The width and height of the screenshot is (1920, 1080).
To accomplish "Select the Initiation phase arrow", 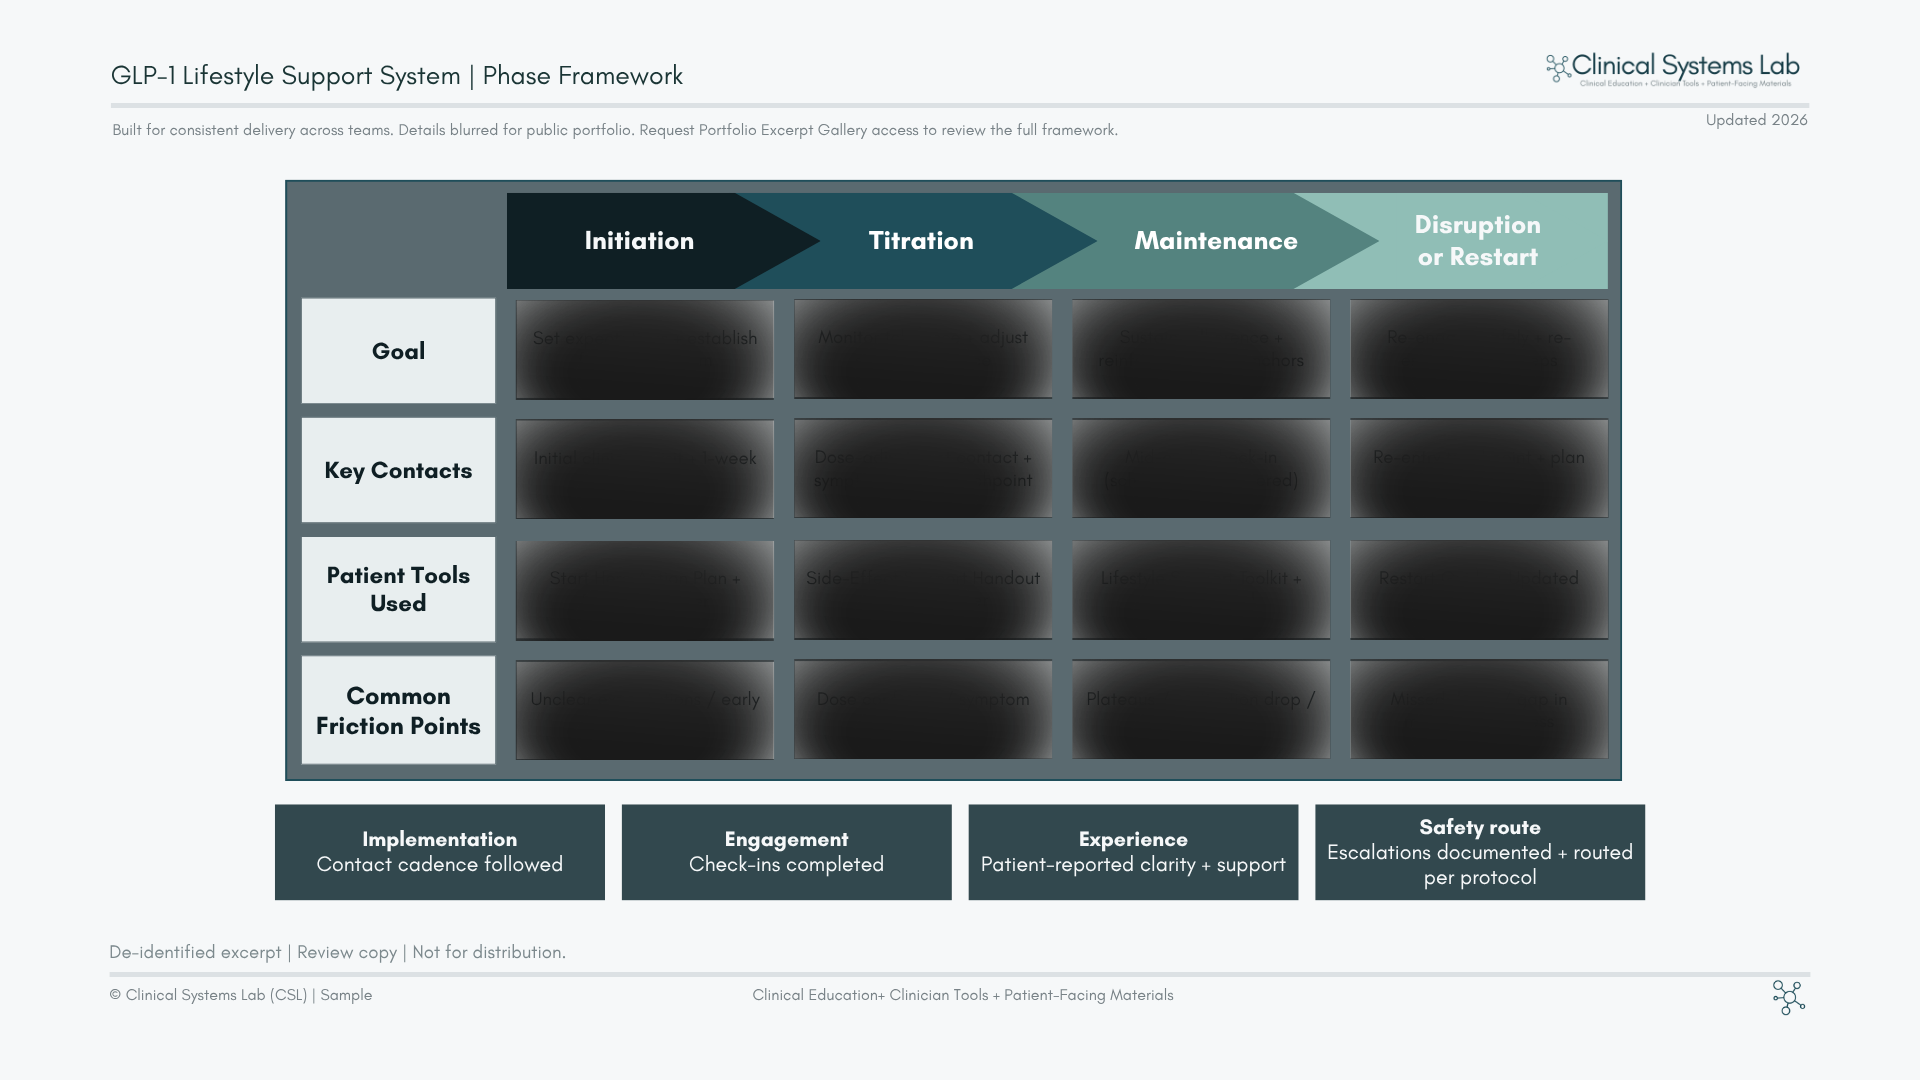I will [639, 241].
